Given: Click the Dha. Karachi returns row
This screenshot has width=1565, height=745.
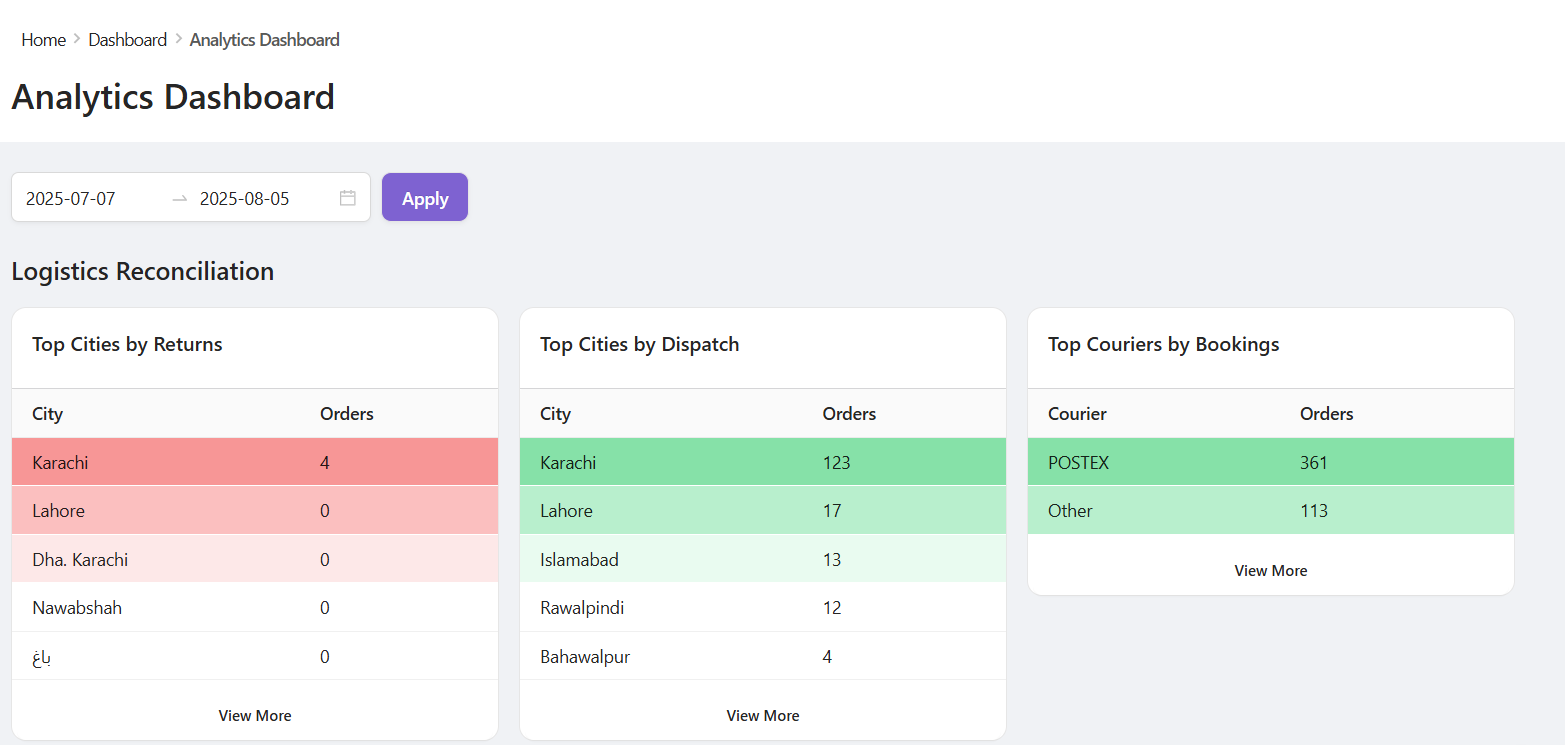Looking at the screenshot, I should [255, 560].
